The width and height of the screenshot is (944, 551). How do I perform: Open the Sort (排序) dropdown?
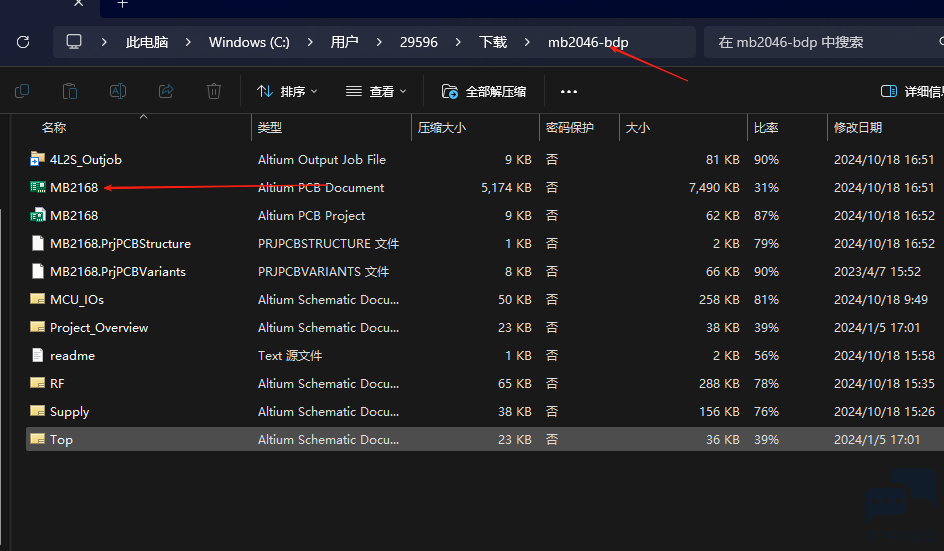pyautogui.click(x=287, y=92)
